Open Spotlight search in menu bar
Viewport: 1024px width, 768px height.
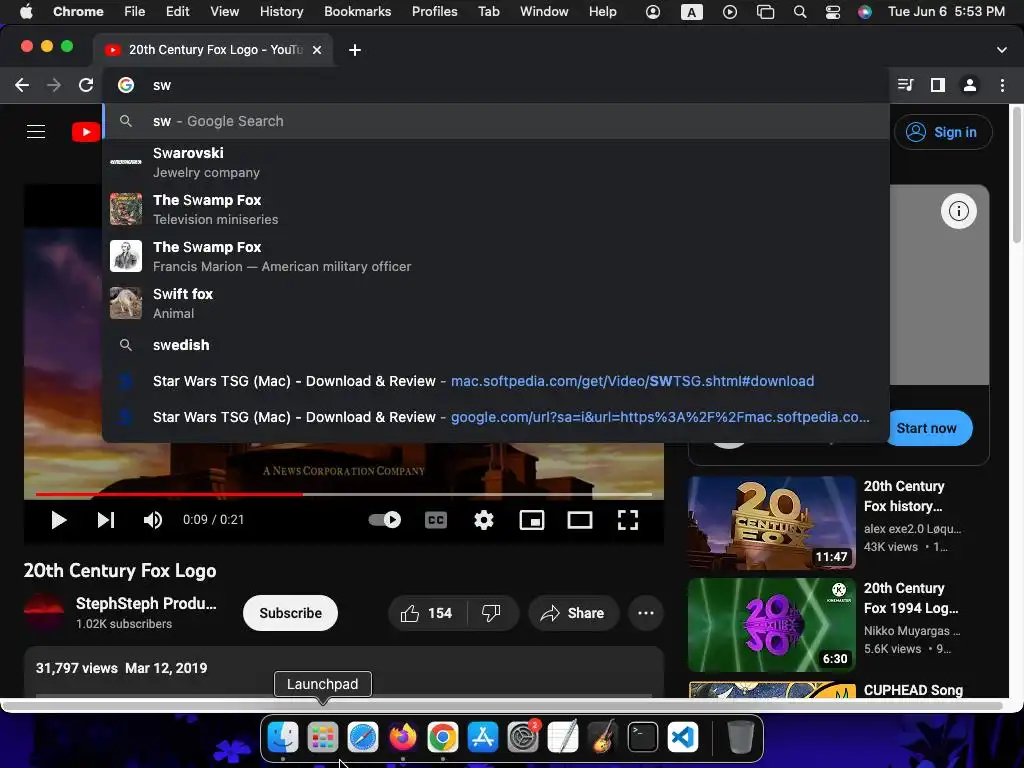coord(800,12)
